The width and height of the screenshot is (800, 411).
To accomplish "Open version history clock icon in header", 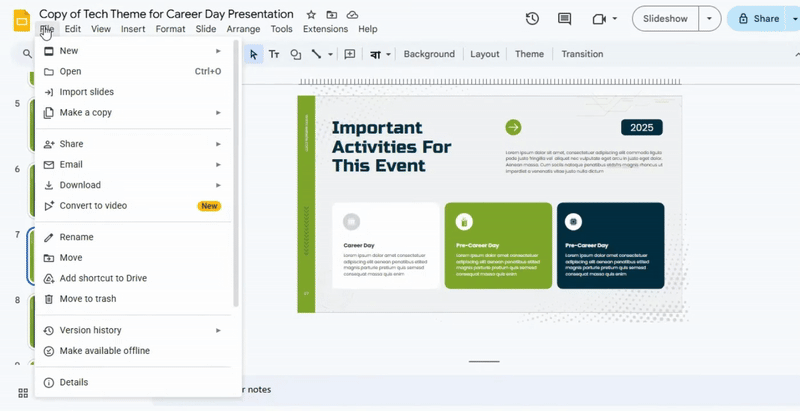I will (532, 19).
